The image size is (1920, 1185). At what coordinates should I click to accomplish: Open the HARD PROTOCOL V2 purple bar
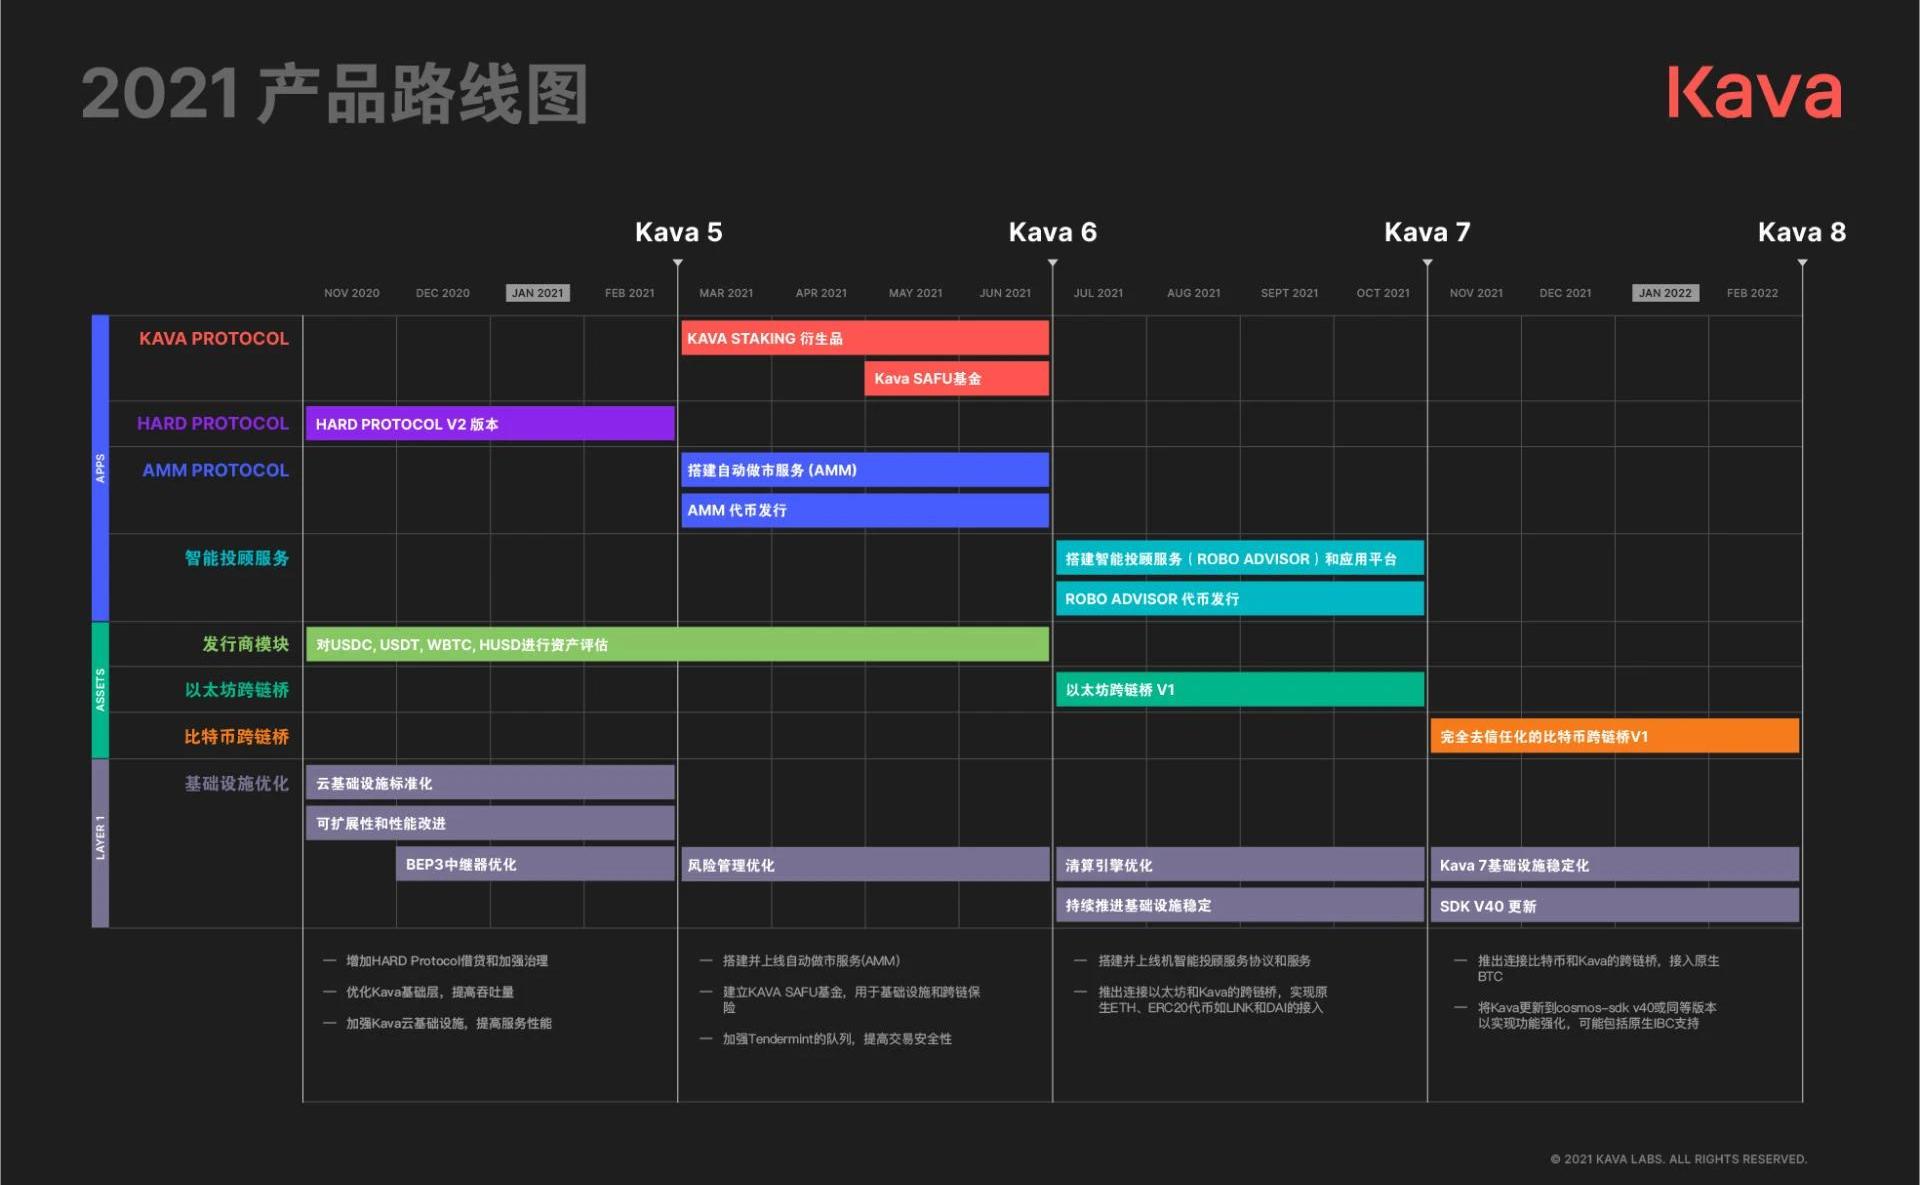[x=490, y=423]
